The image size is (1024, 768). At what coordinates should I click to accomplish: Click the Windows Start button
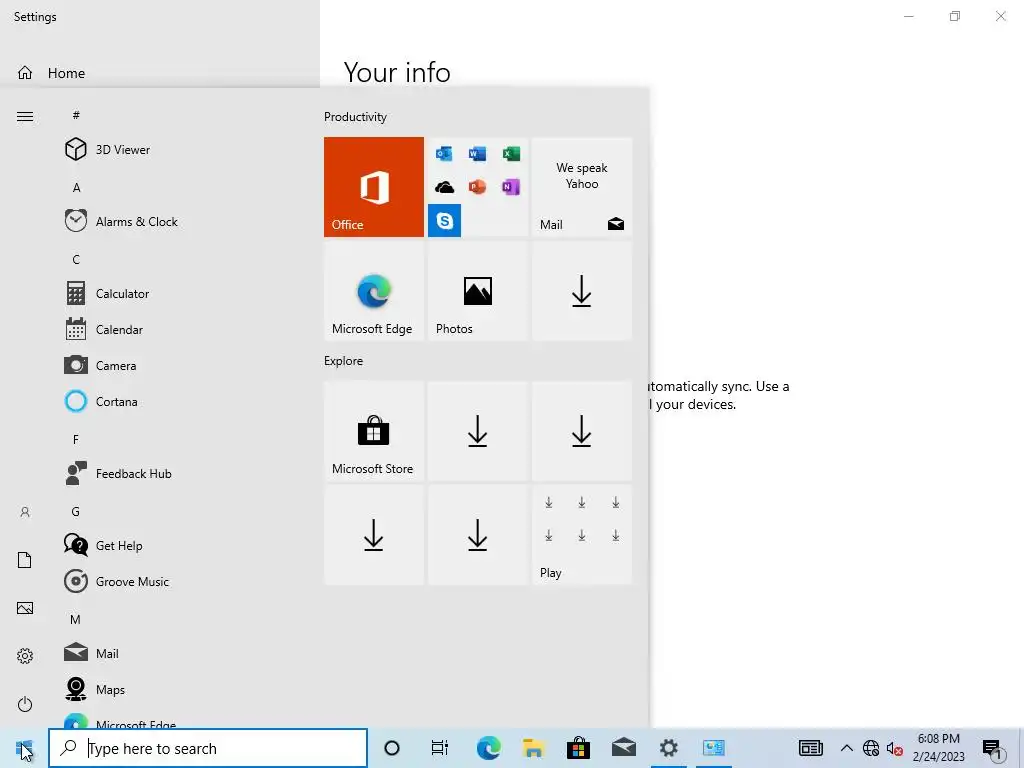pos(24,748)
